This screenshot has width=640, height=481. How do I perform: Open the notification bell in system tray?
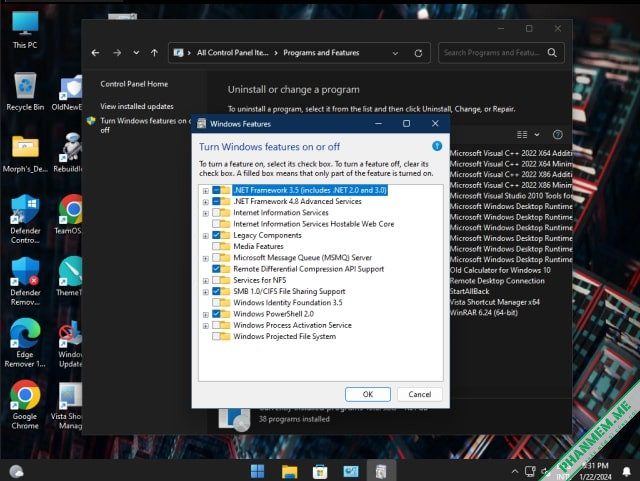(x=627, y=472)
